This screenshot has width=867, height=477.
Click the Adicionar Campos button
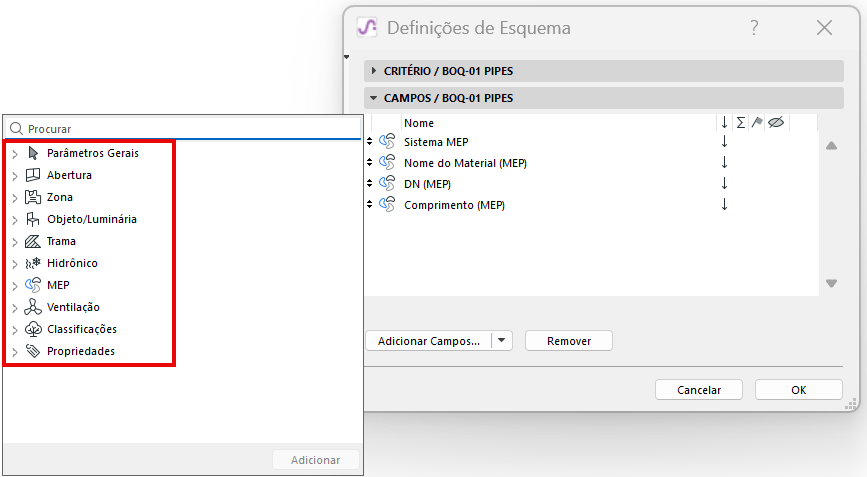click(x=429, y=340)
